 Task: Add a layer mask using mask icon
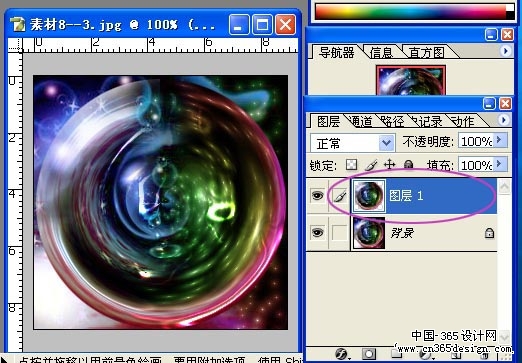tap(369, 354)
